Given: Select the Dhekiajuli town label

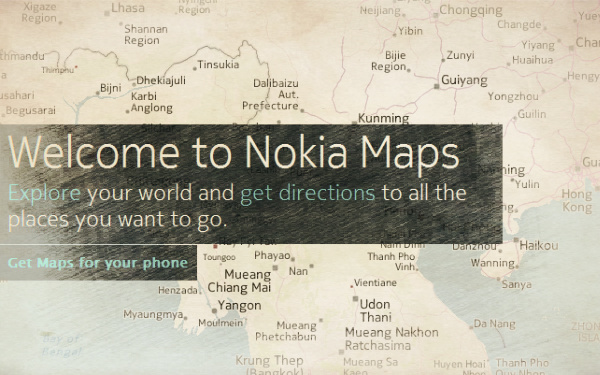Looking at the screenshot, I should point(161,80).
